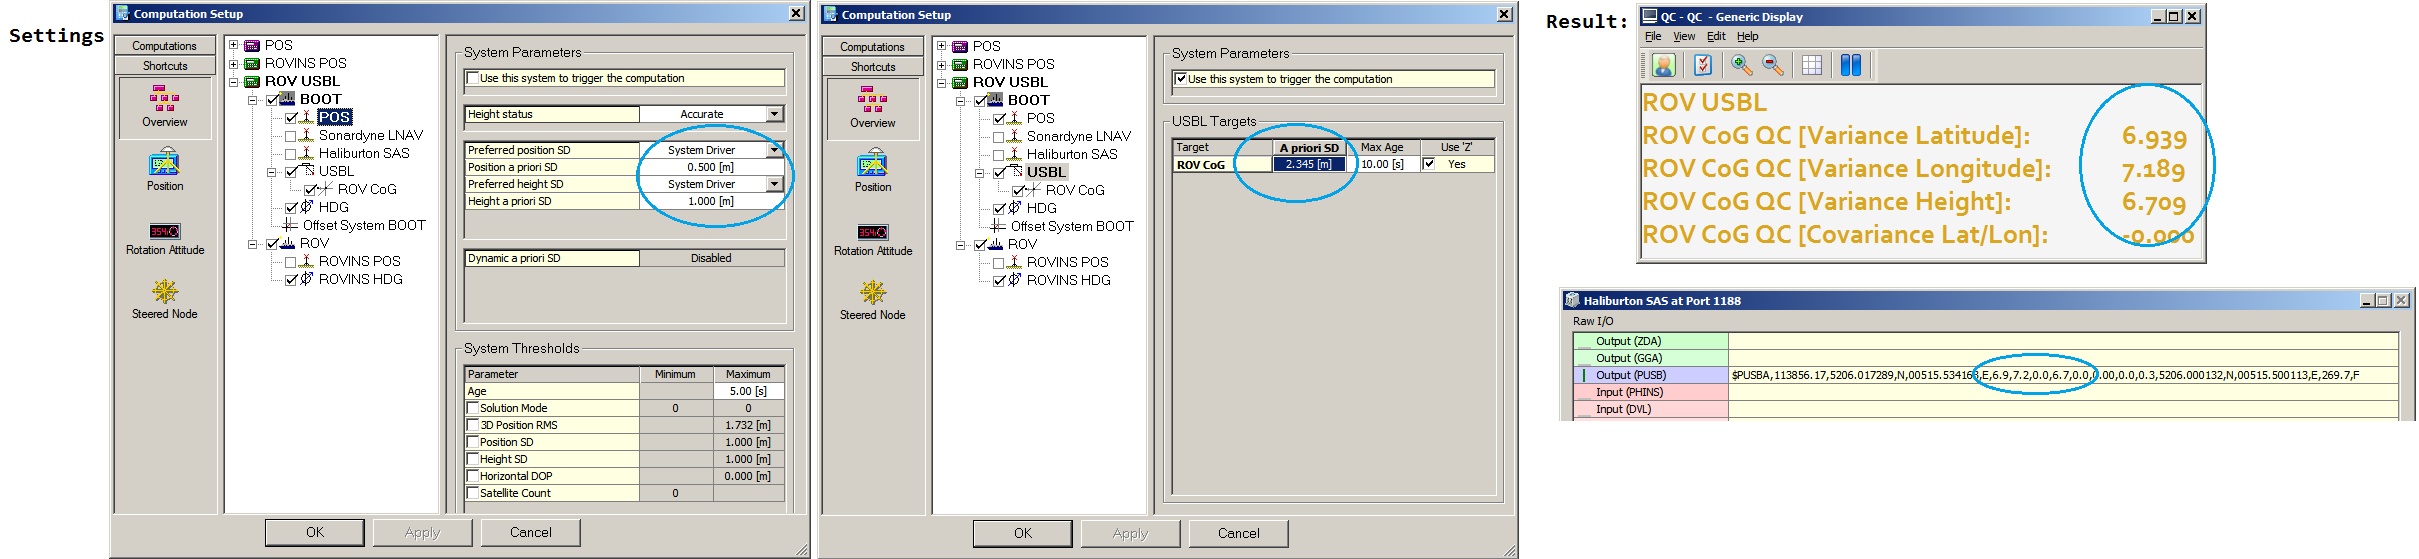This screenshot has height=559, width=2419.
Task: Expand ROVINS POS root node in right window
Action: [941, 64]
